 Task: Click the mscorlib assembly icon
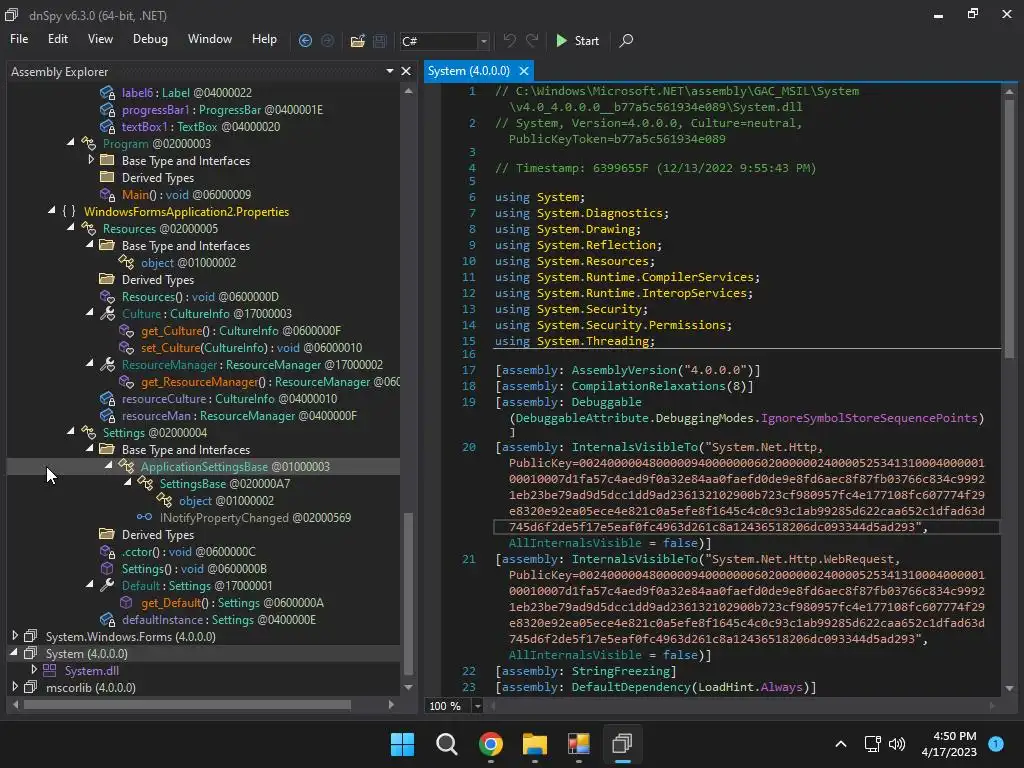(x=30, y=687)
